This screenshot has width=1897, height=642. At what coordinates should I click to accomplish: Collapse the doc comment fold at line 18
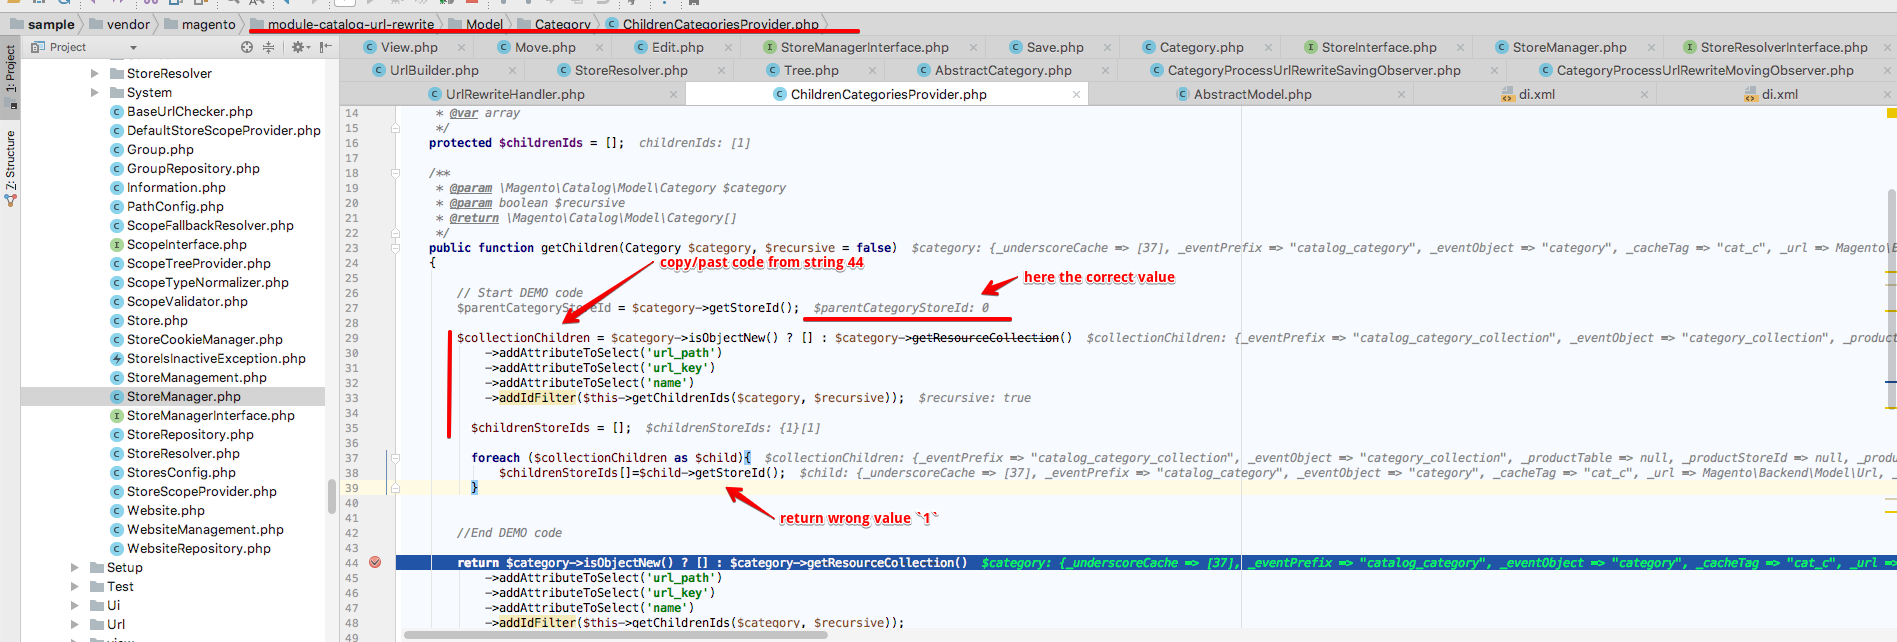point(395,173)
